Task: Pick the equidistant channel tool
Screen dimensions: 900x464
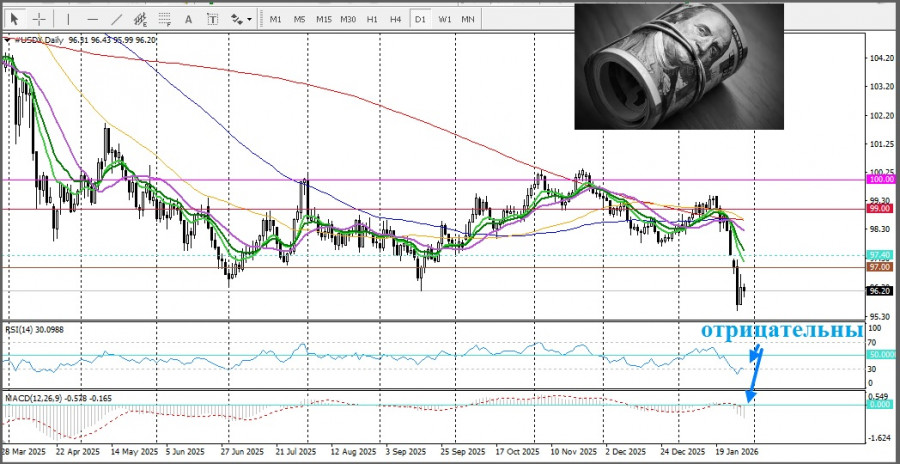Action: (x=143, y=19)
